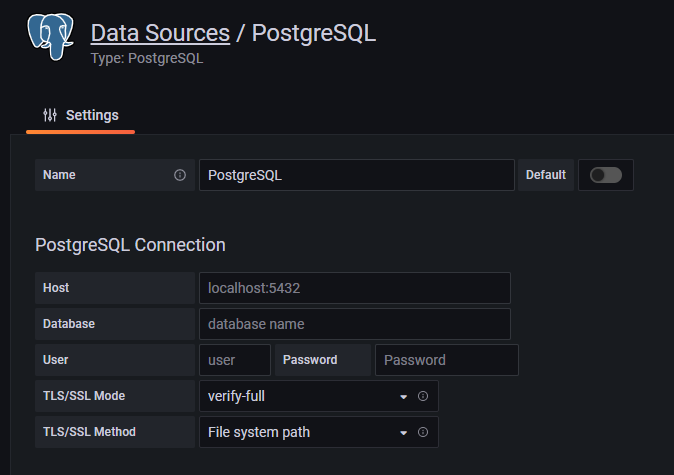This screenshot has height=475, width=674.
Task: Click the caret arrow of TLS/SSL Method select
Action: (x=403, y=433)
